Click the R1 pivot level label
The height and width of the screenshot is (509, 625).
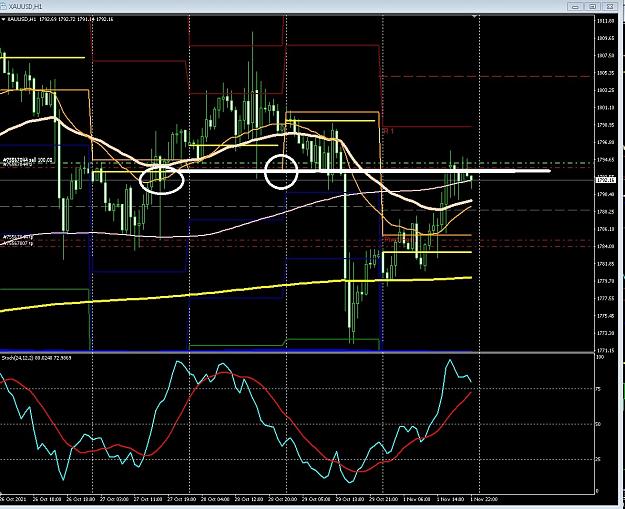(387, 131)
